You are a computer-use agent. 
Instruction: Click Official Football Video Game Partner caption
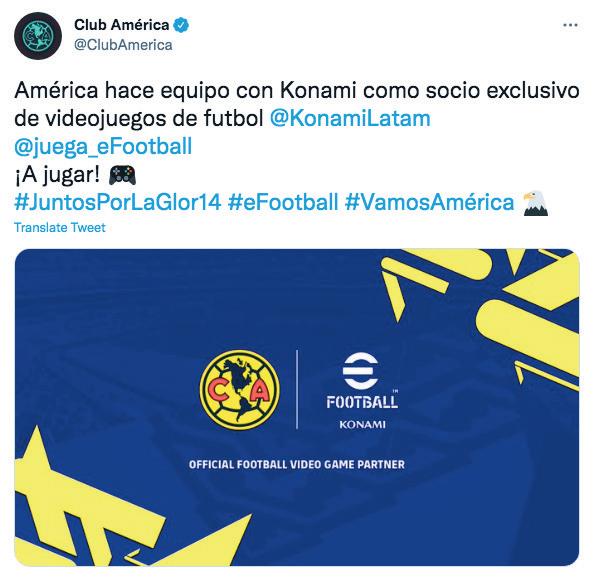[297, 465]
